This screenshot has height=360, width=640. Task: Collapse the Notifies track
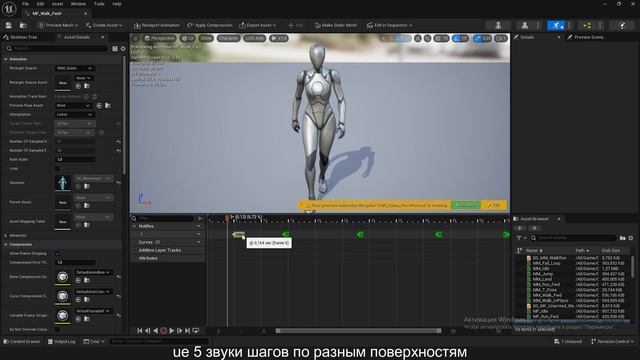tap(134, 226)
